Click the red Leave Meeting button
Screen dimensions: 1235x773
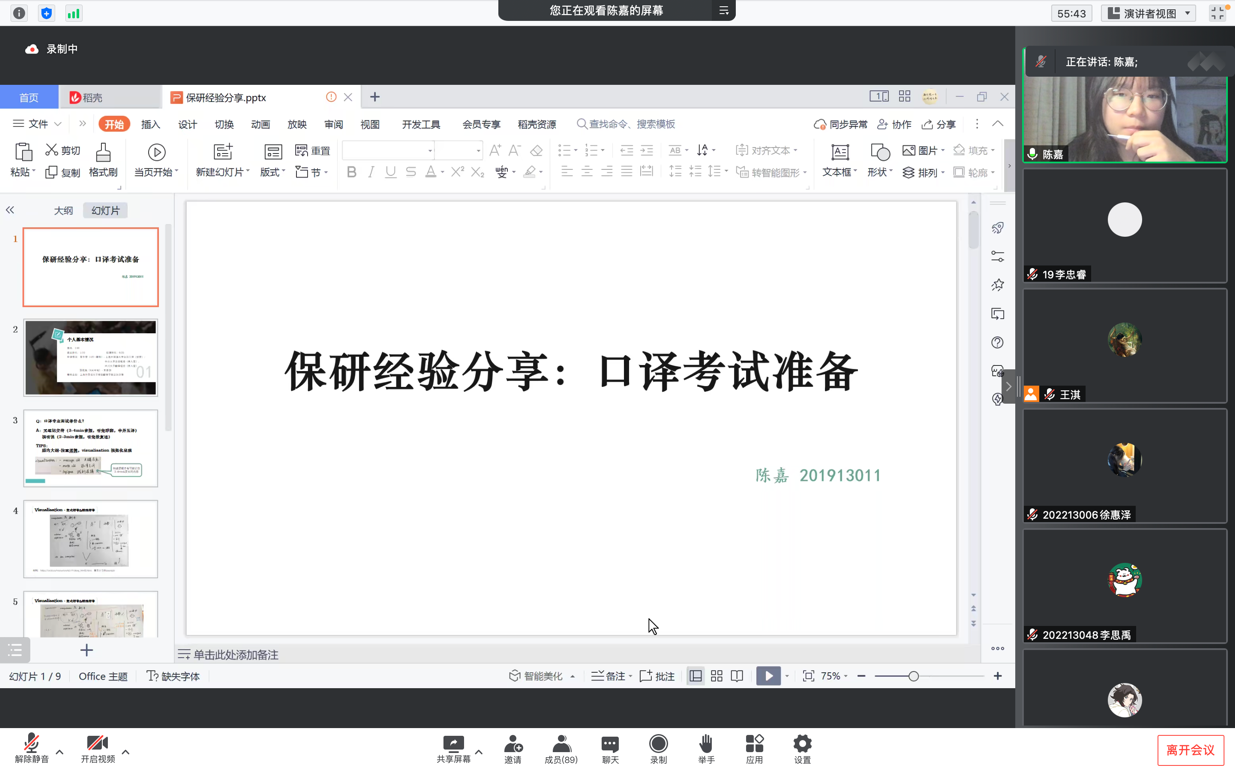pos(1190,750)
